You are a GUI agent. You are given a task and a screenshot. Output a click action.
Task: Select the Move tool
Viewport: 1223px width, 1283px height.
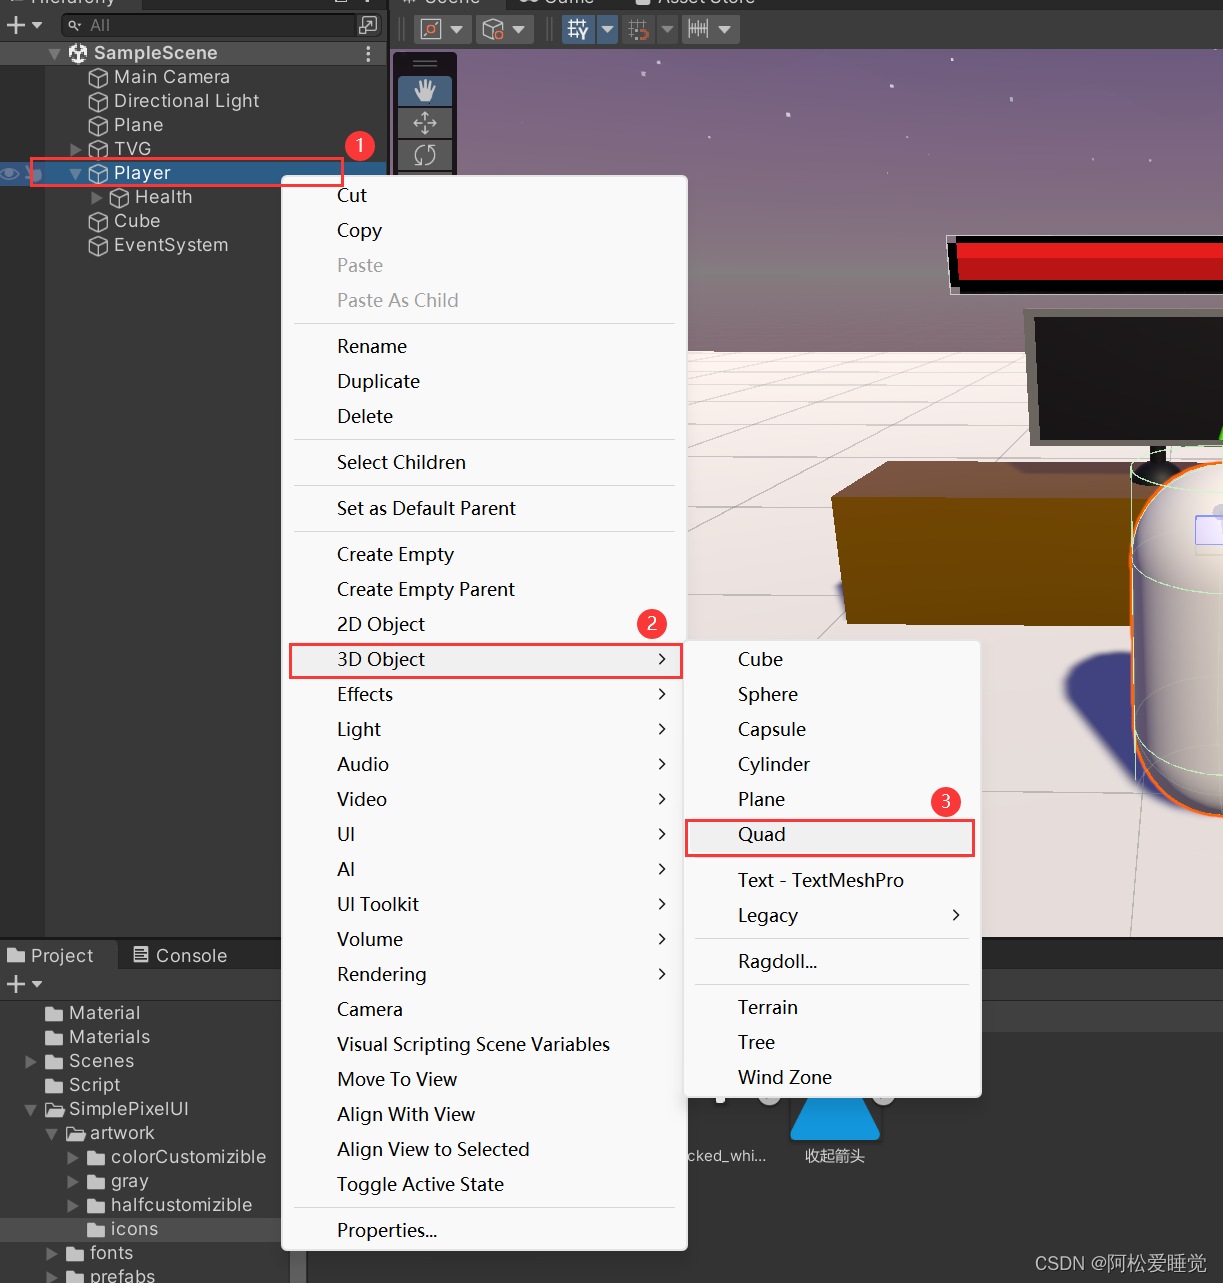point(424,123)
